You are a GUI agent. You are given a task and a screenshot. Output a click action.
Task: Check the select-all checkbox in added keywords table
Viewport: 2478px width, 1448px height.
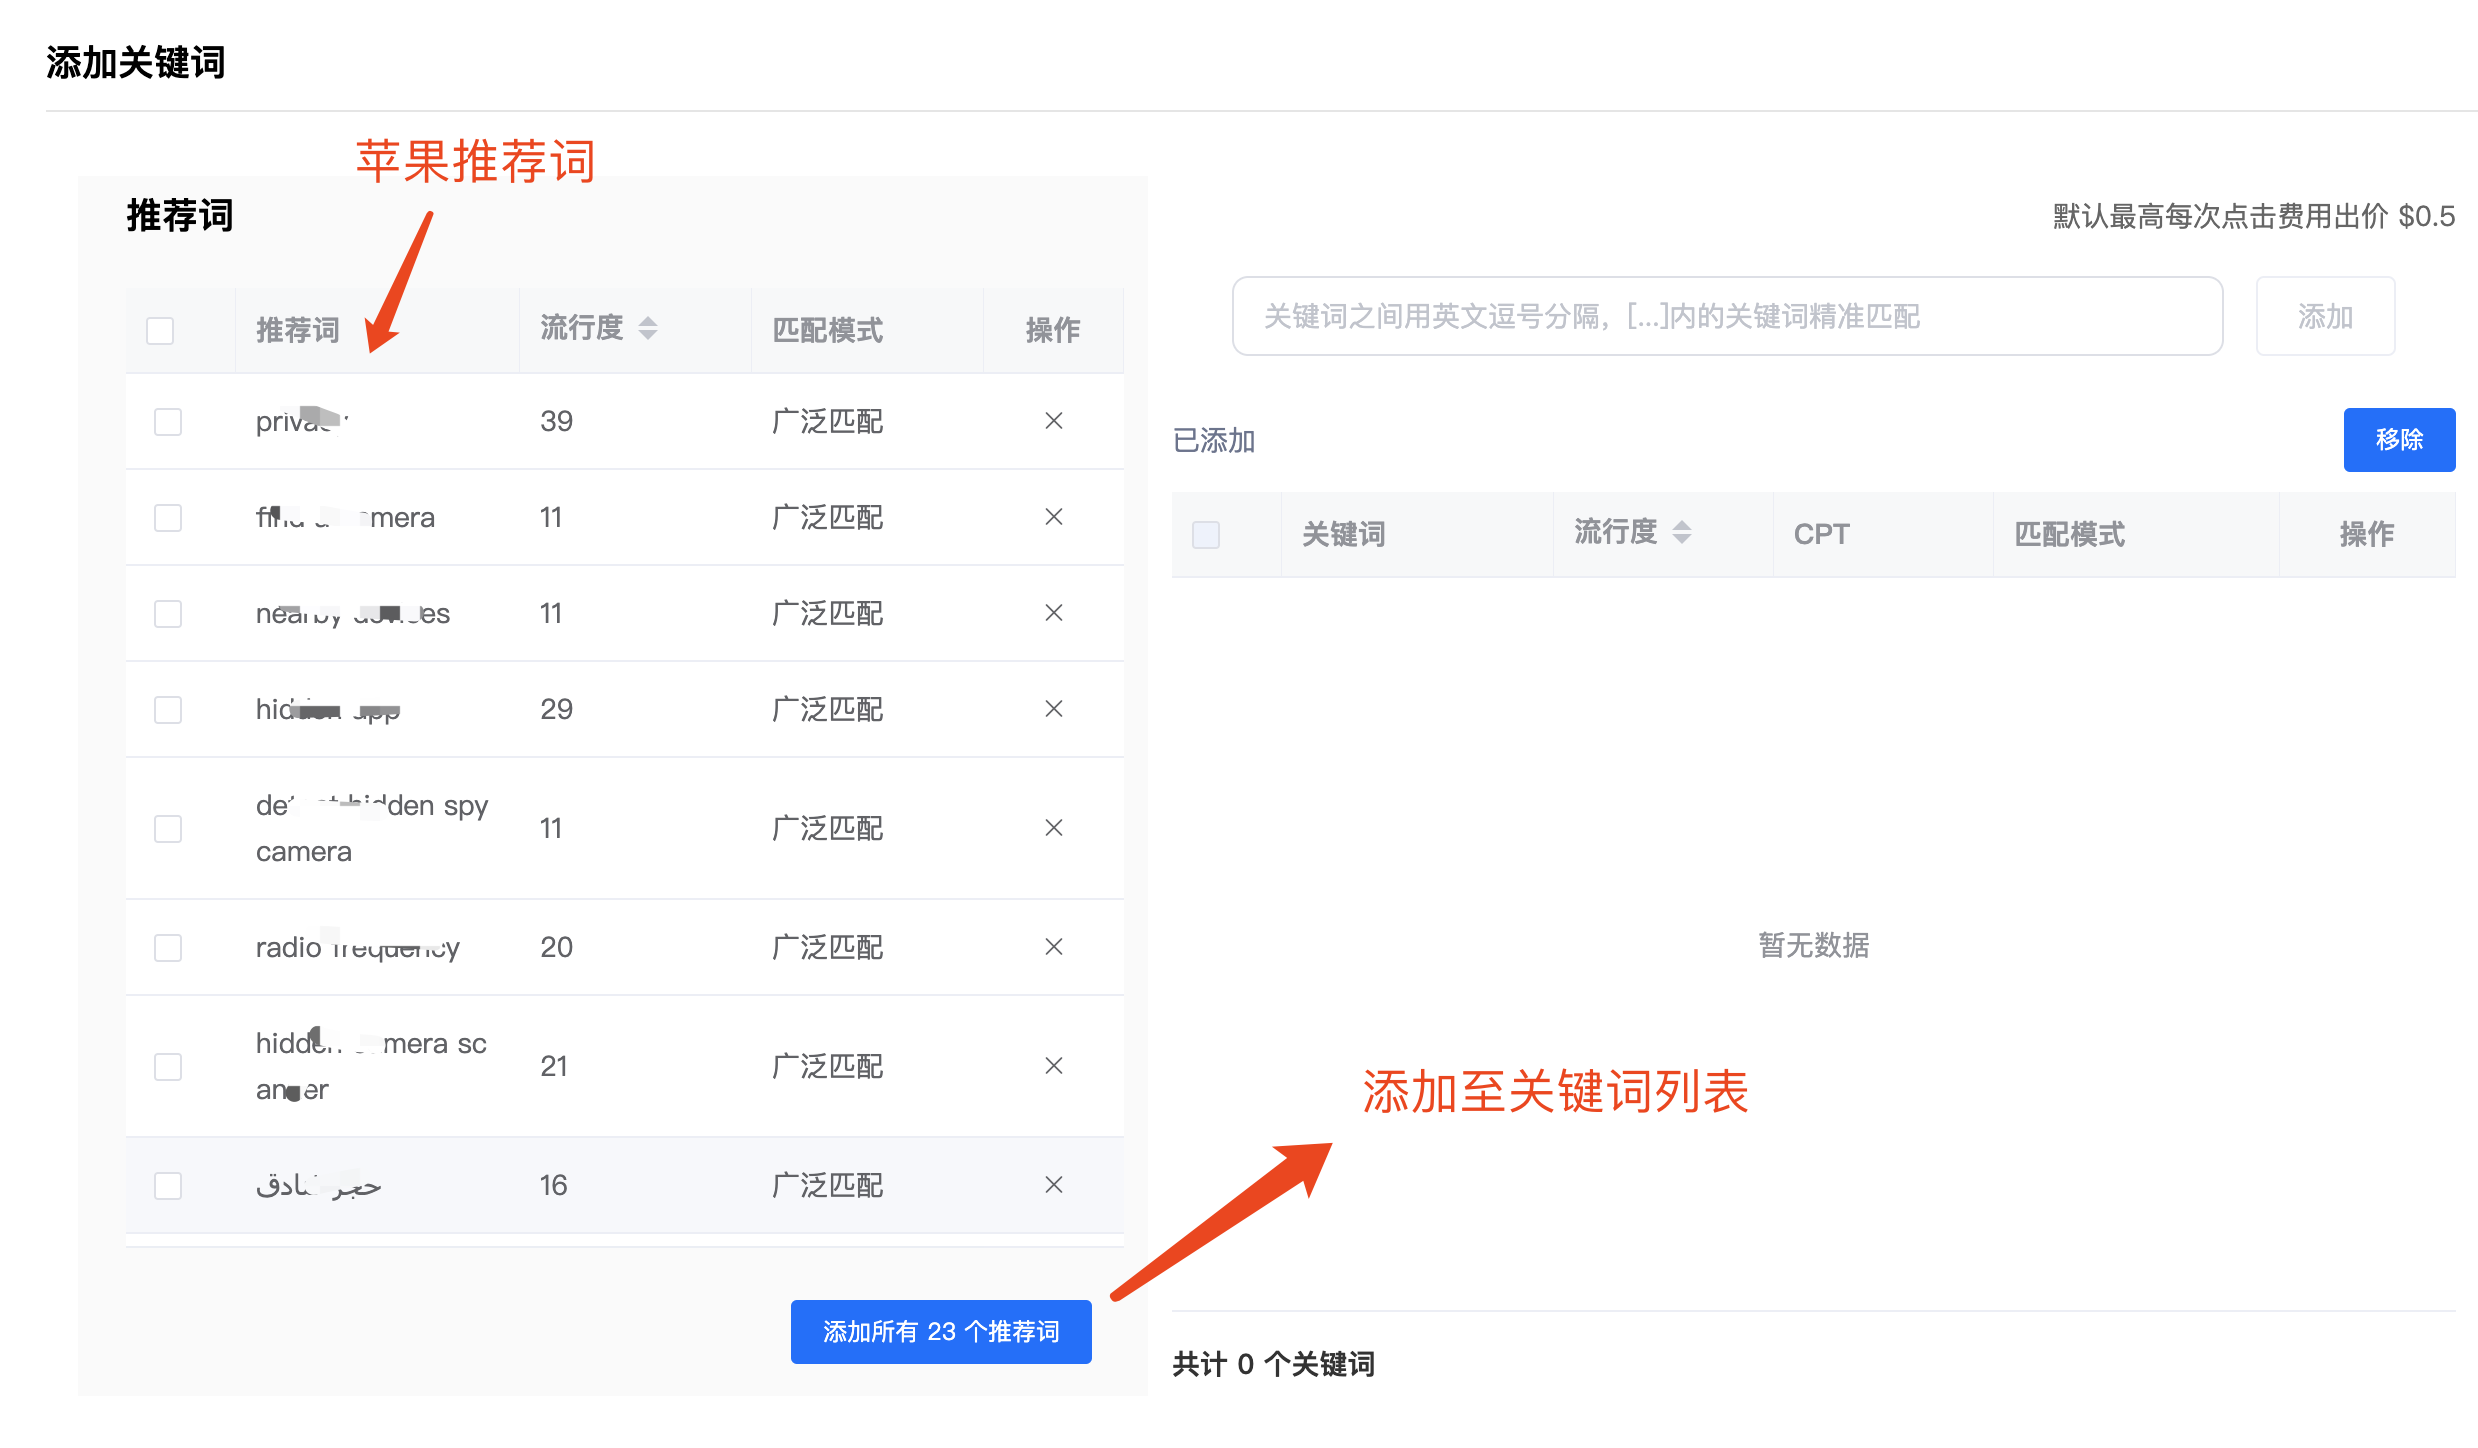pos(1206,535)
